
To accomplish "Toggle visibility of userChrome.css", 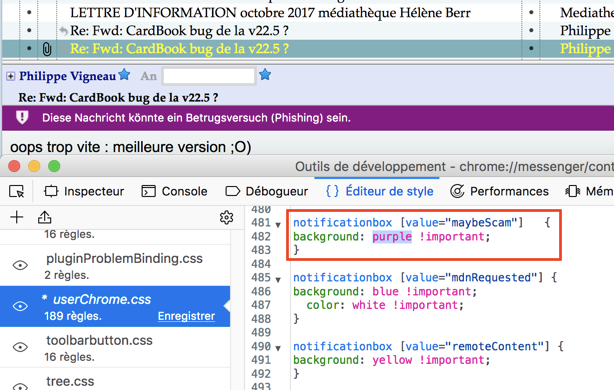I will click(x=20, y=306).
